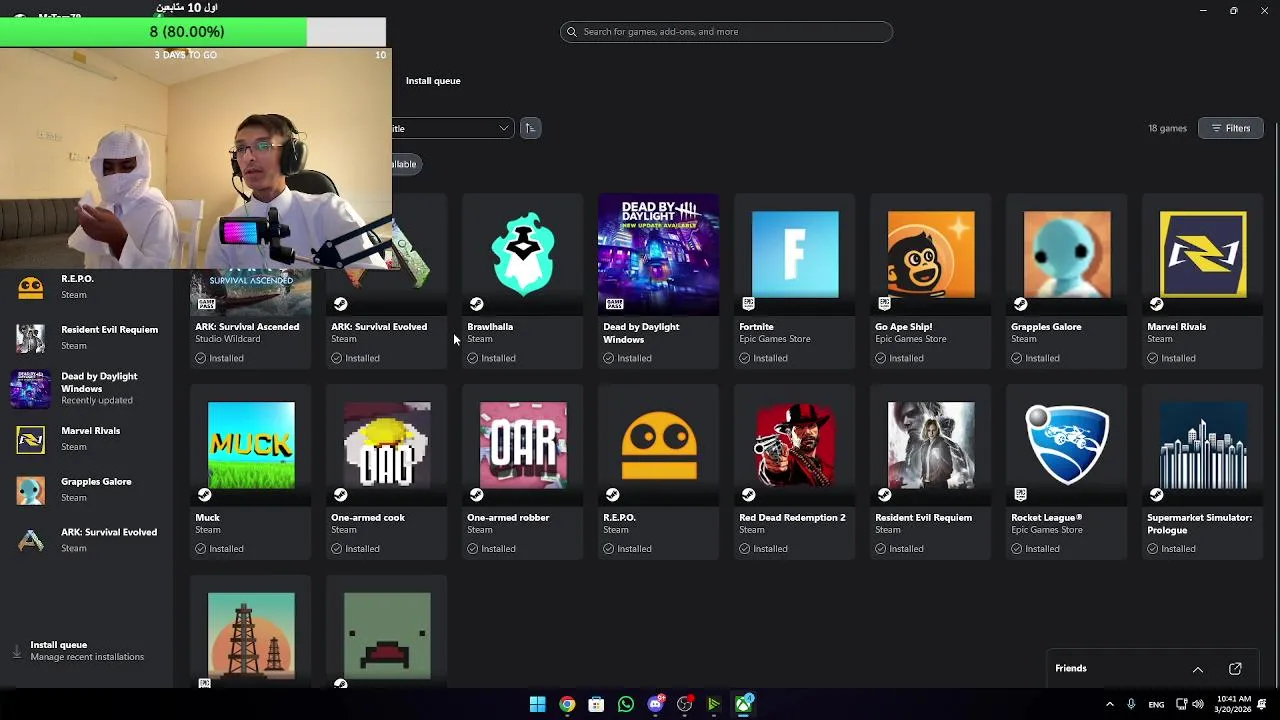The height and width of the screenshot is (720, 1280).
Task: Open the Install queue tab
Action: tap(433, 81)
